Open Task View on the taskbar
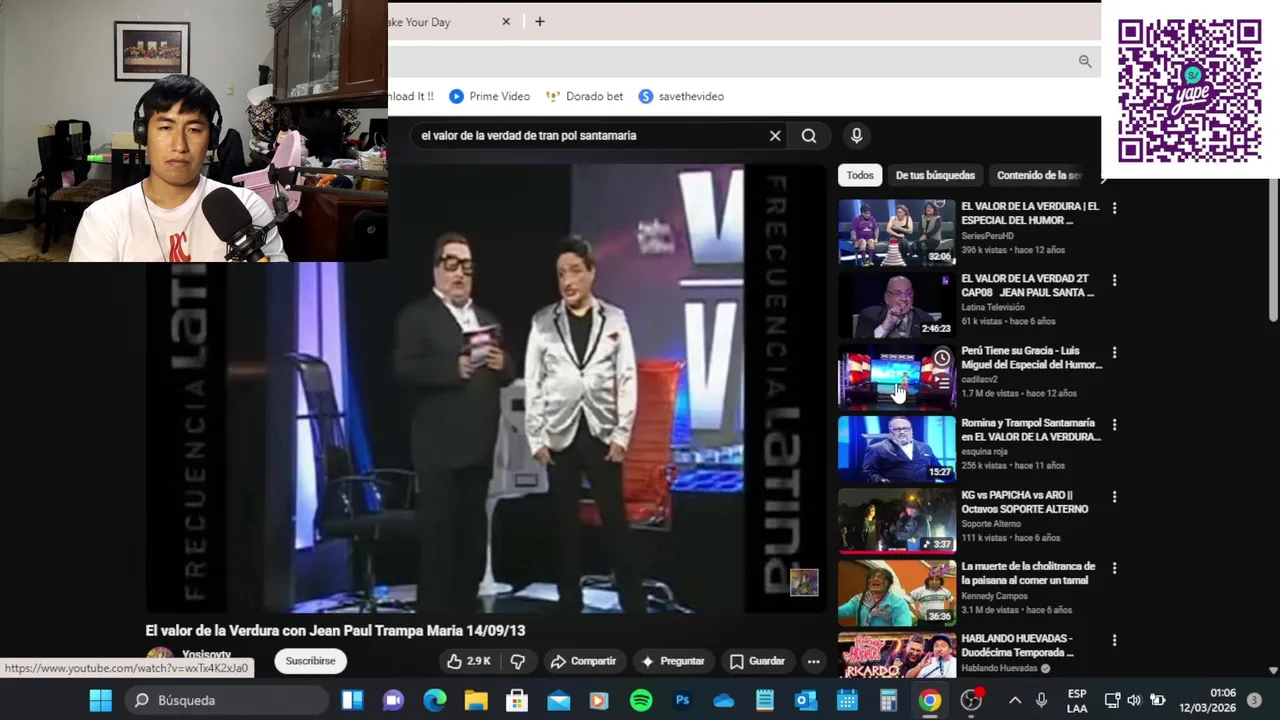 tap(352, 700)
